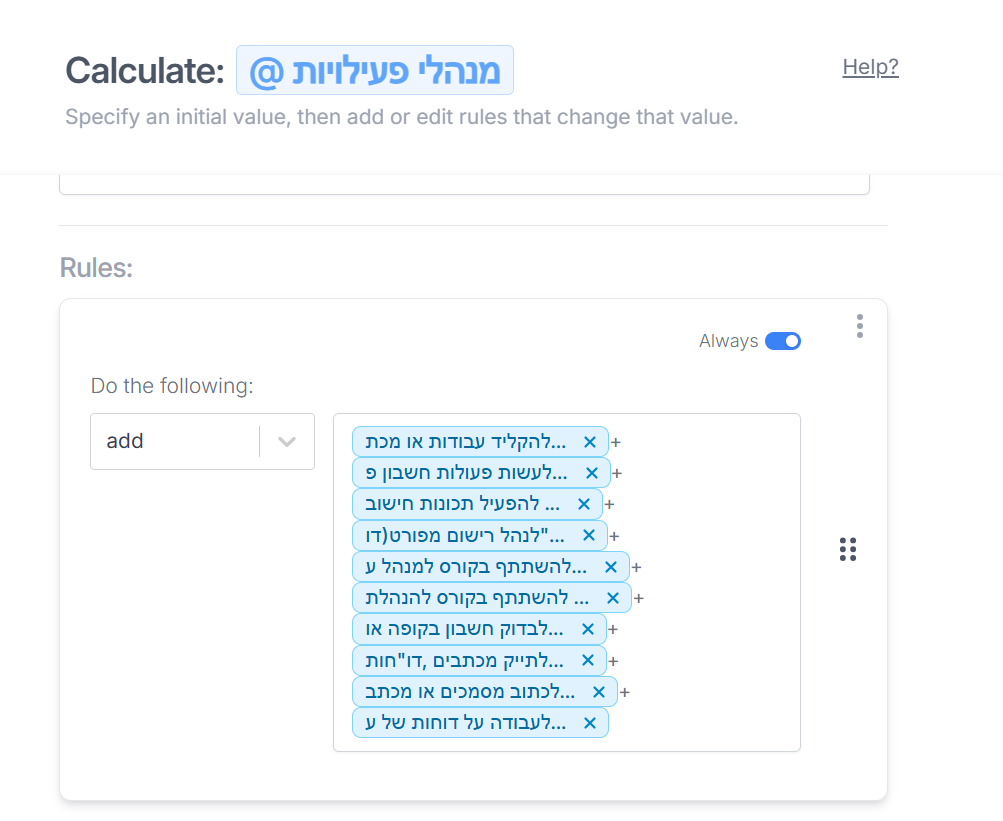Viewport: 1003px width, 821px height.
Task: Delete the 'לבדוק חשבון בקופה או' chip
Action: pyautogui.click(x=589, y=629)
